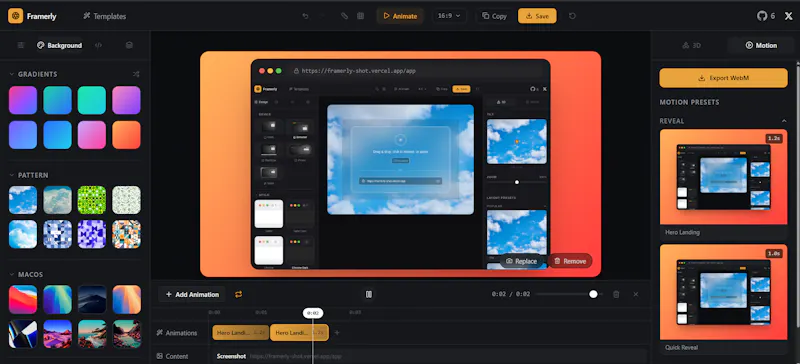This screenshot has height=364, width=800.
Task: Open the stack icon tab in left panel
Action: pos(129,45)
